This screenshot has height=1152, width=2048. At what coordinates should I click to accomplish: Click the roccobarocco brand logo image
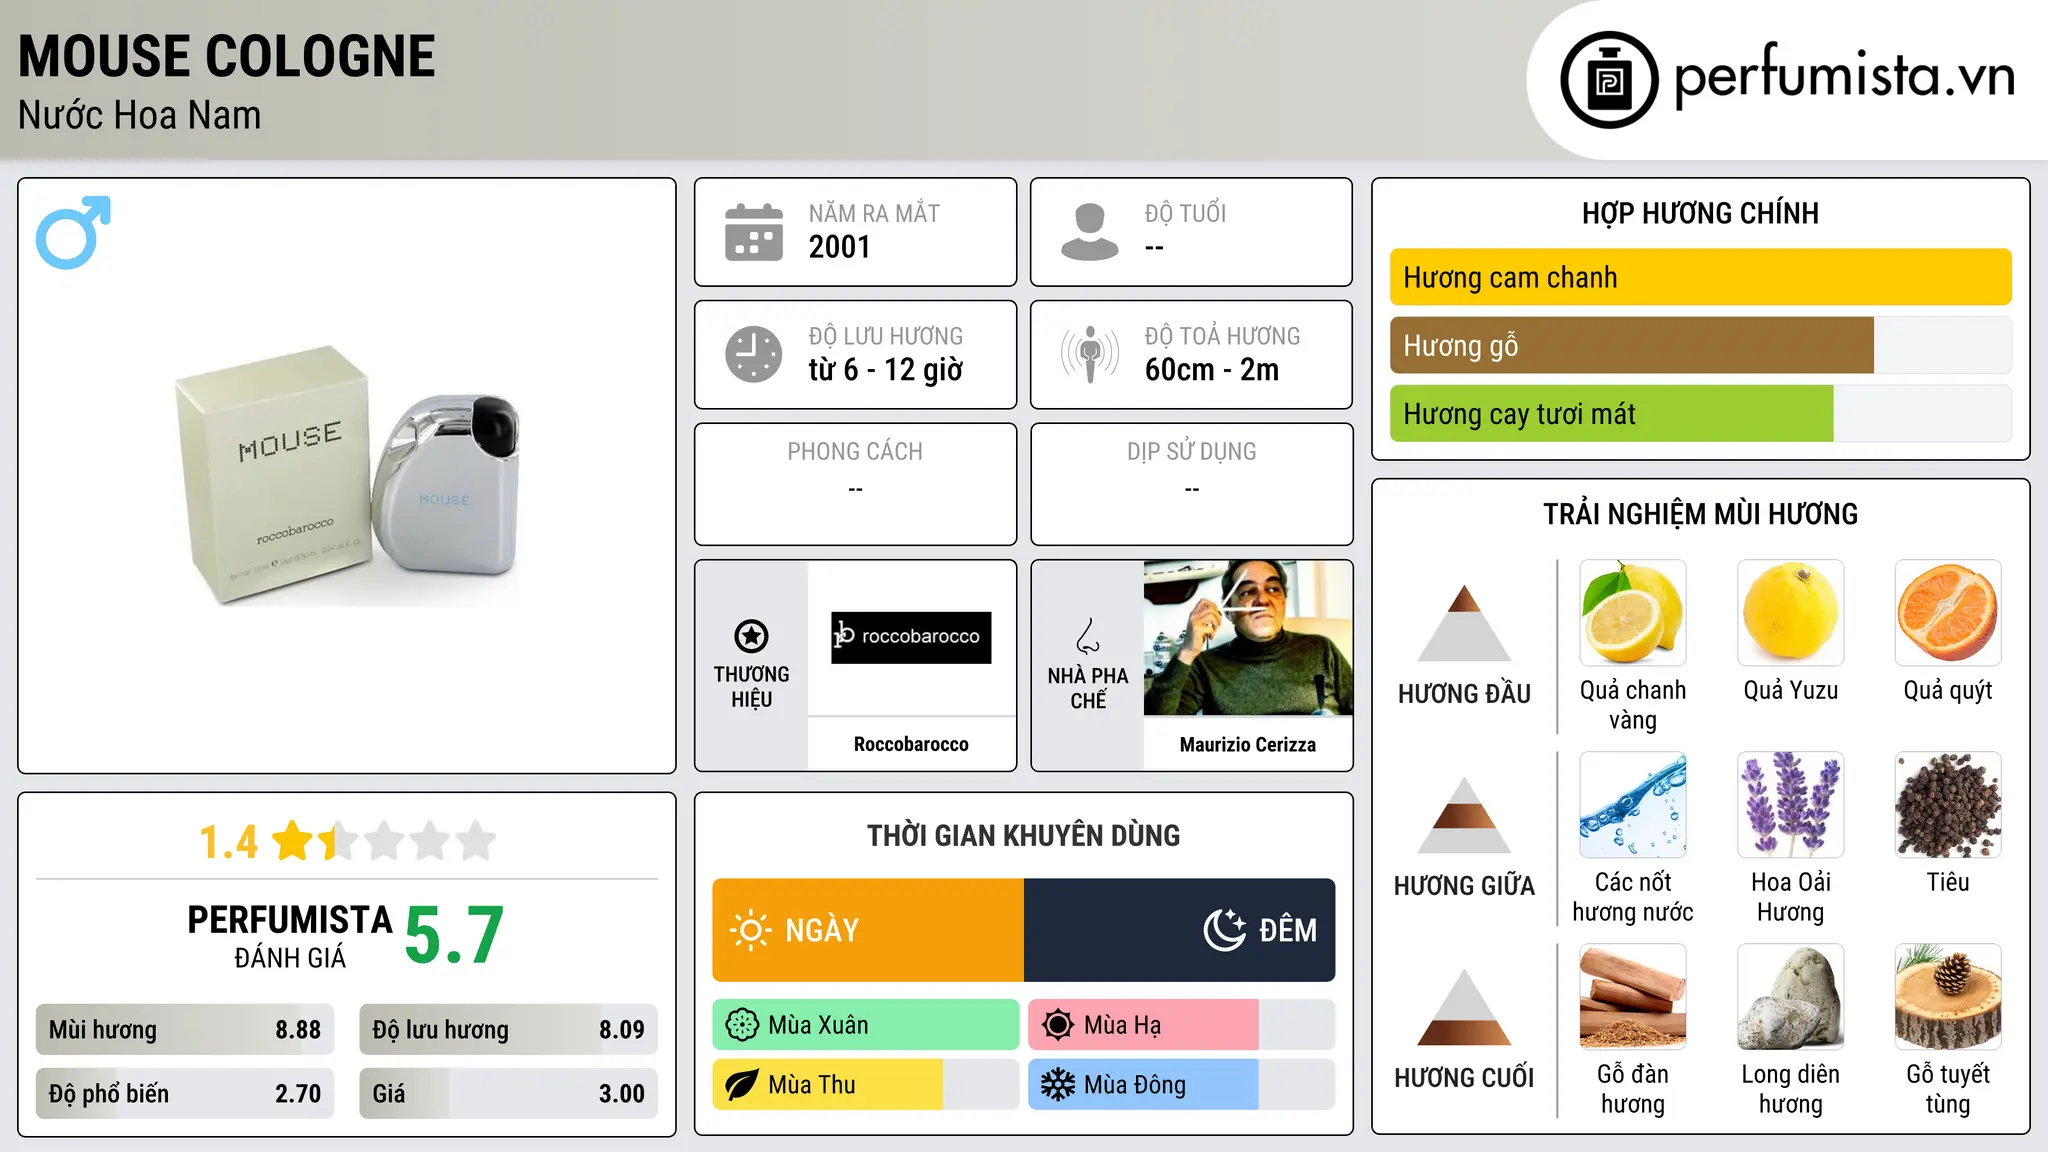coord(911,637)
